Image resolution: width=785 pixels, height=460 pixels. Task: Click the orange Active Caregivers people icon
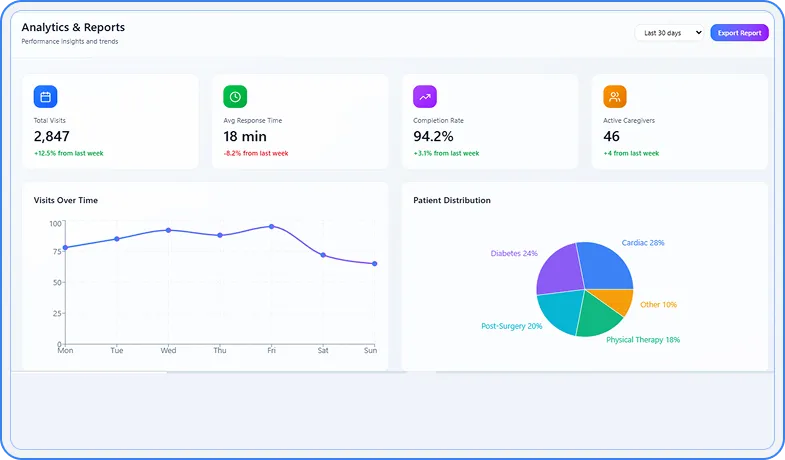[614, 97]
